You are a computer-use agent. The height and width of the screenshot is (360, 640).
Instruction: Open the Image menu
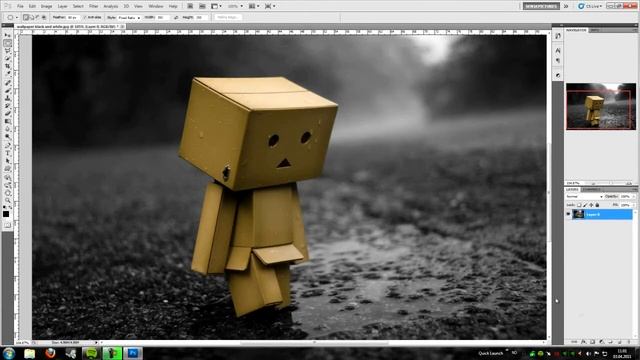(x=47, y=6)
